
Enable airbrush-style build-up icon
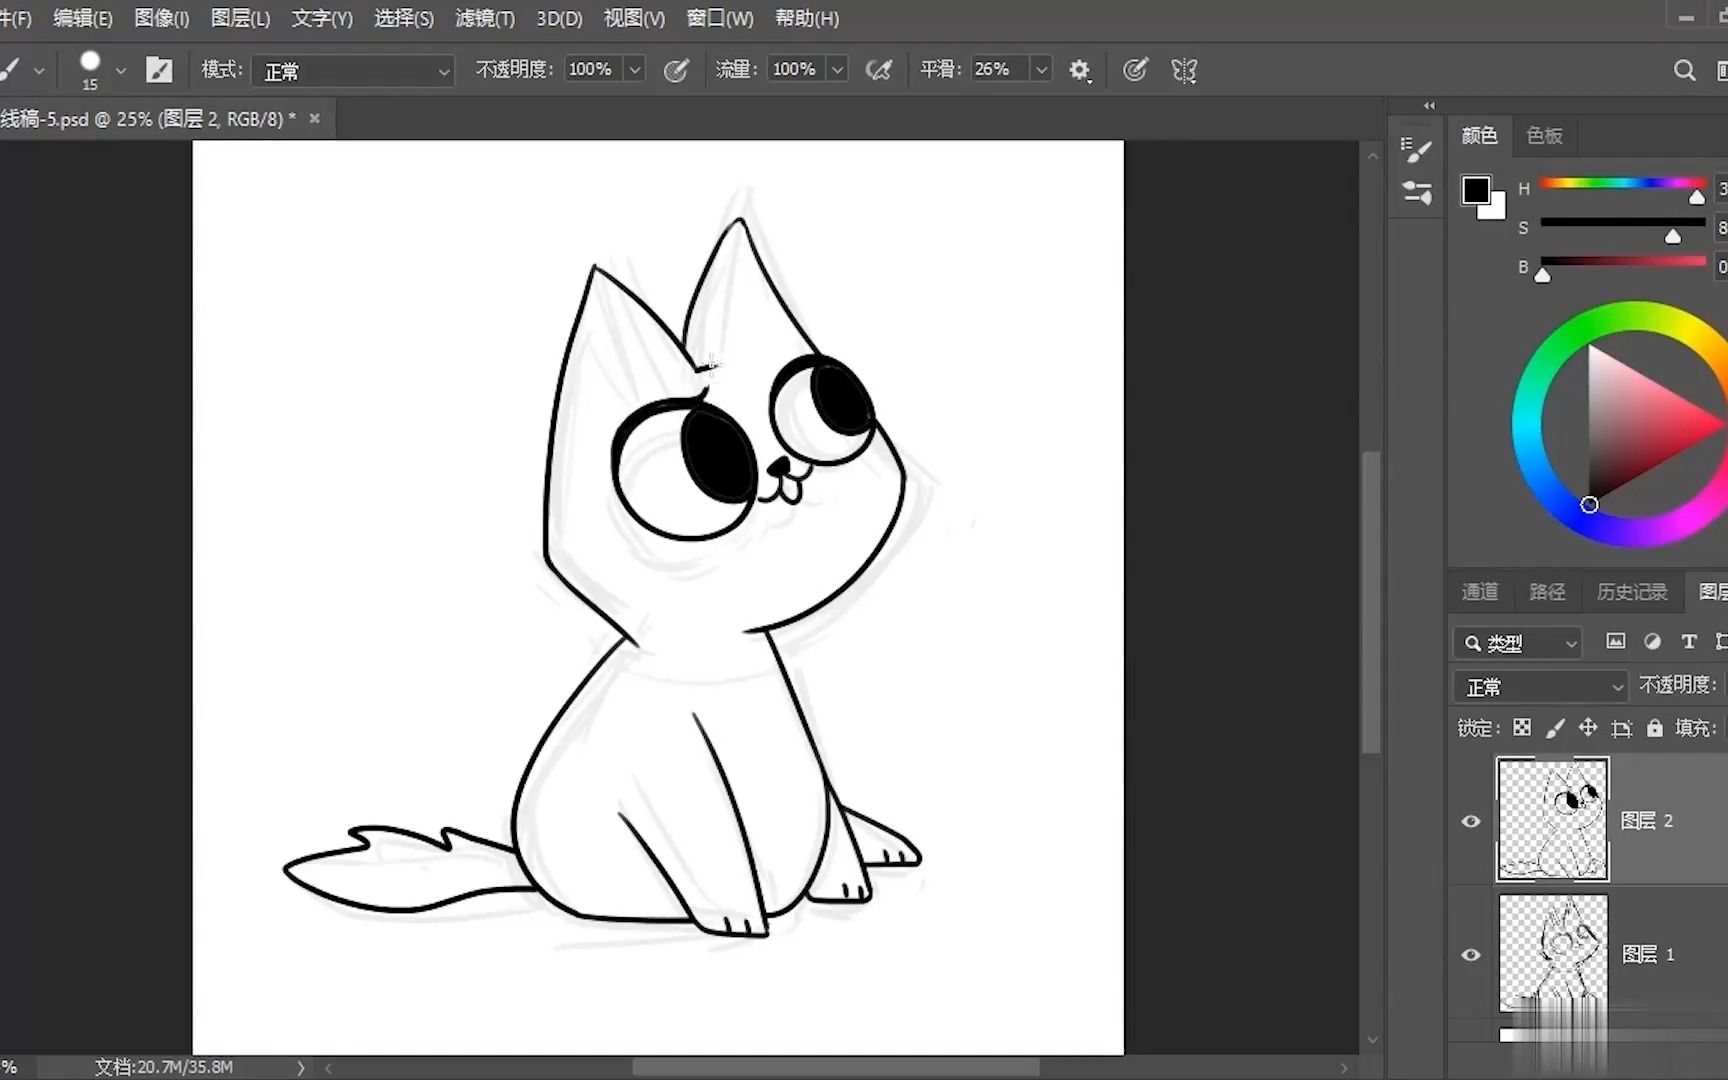pyautogui.click(x=878, y=70)
